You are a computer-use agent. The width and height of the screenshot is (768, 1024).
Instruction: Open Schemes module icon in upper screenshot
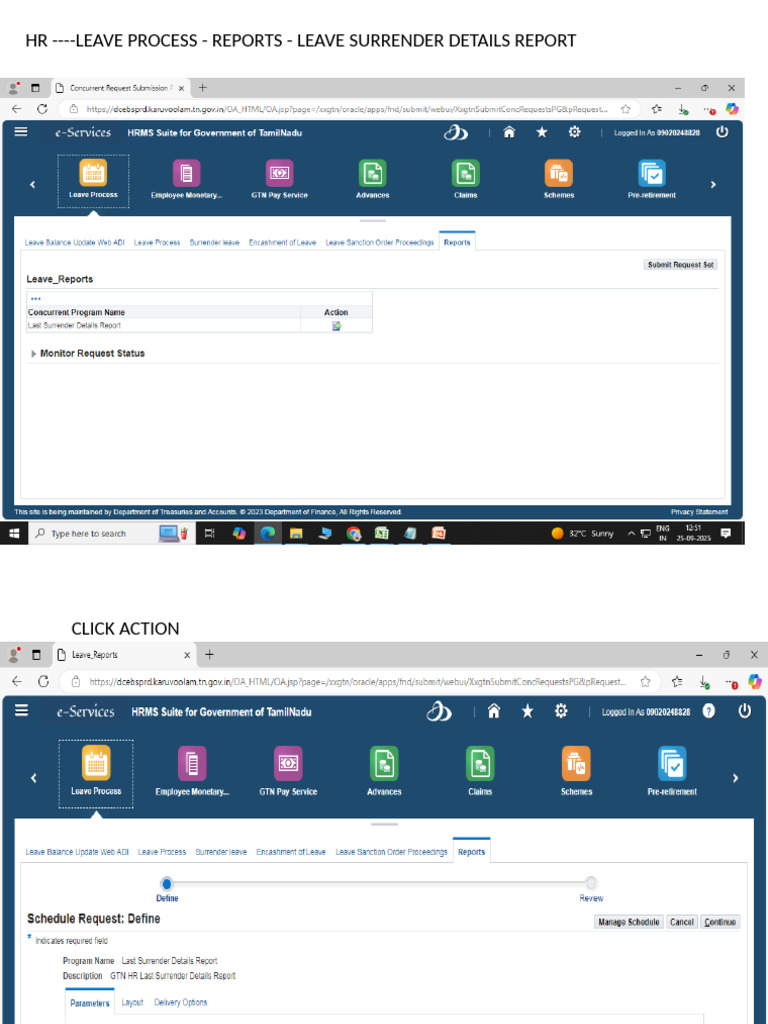[558, 173]
